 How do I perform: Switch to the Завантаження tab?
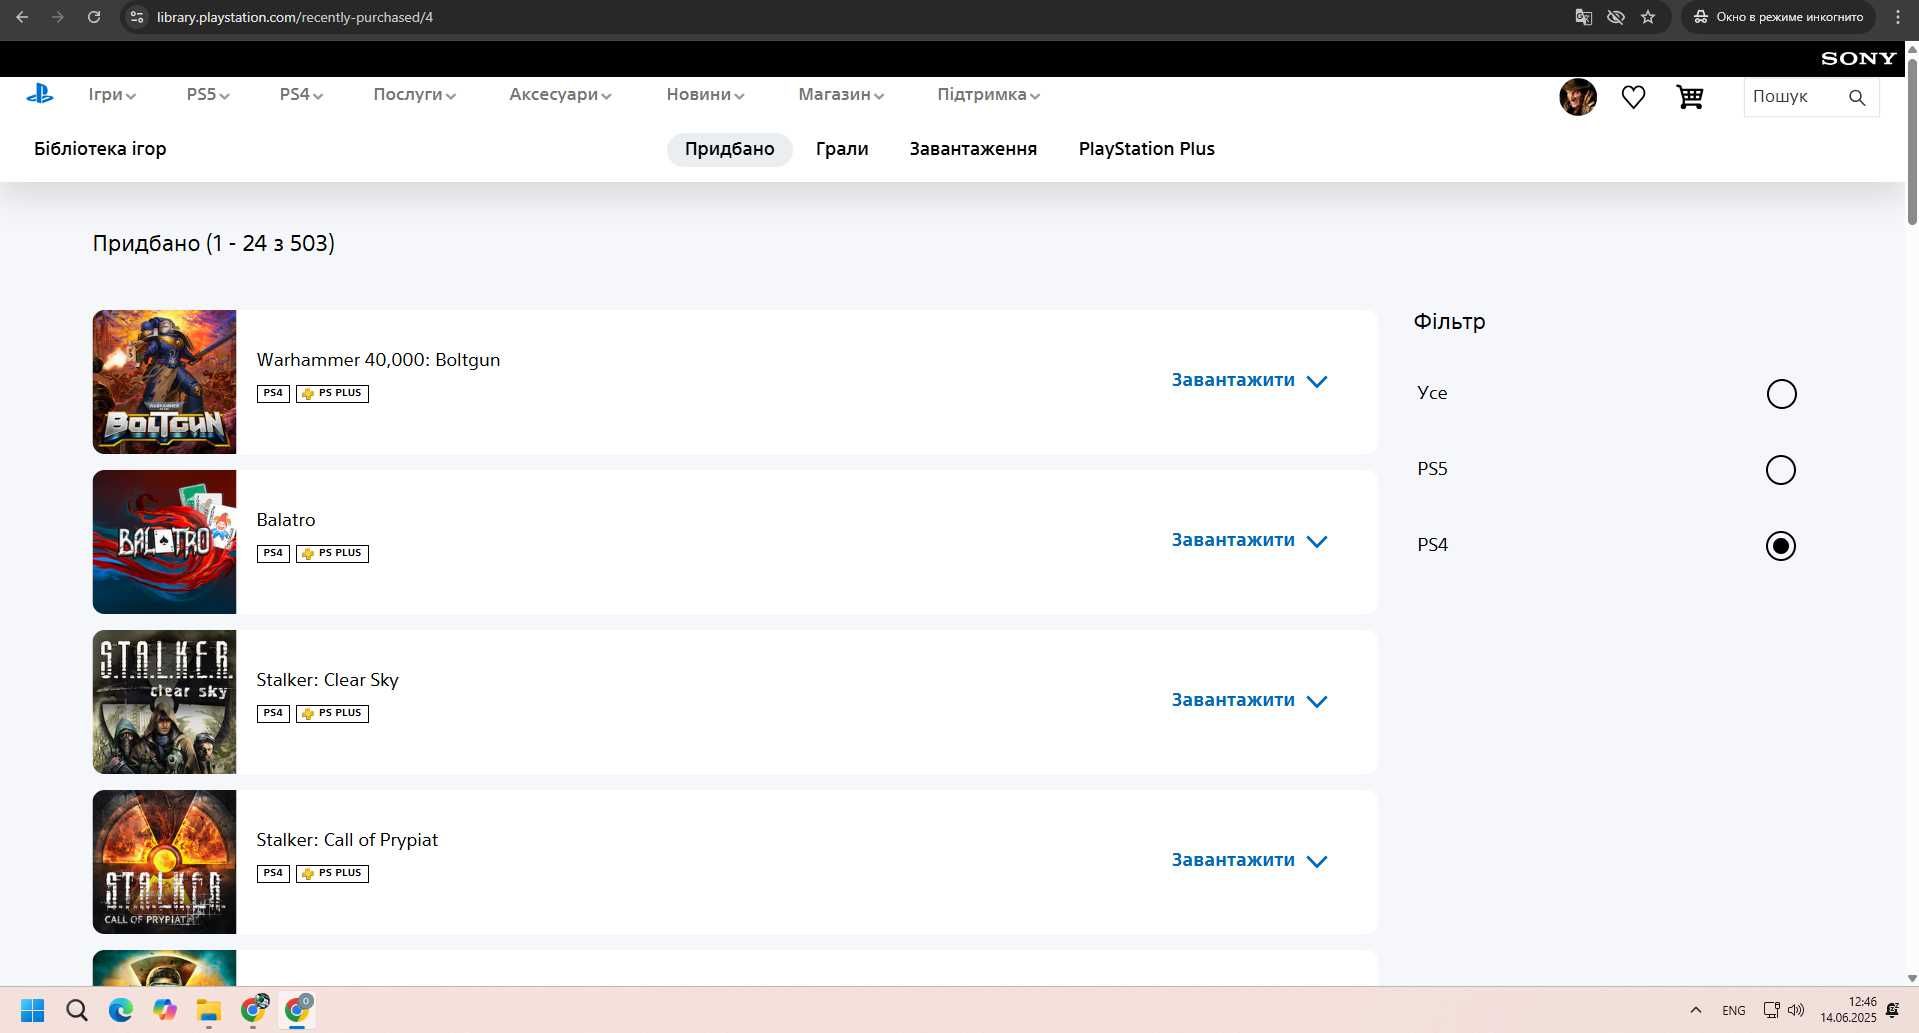tap(973, 149)
